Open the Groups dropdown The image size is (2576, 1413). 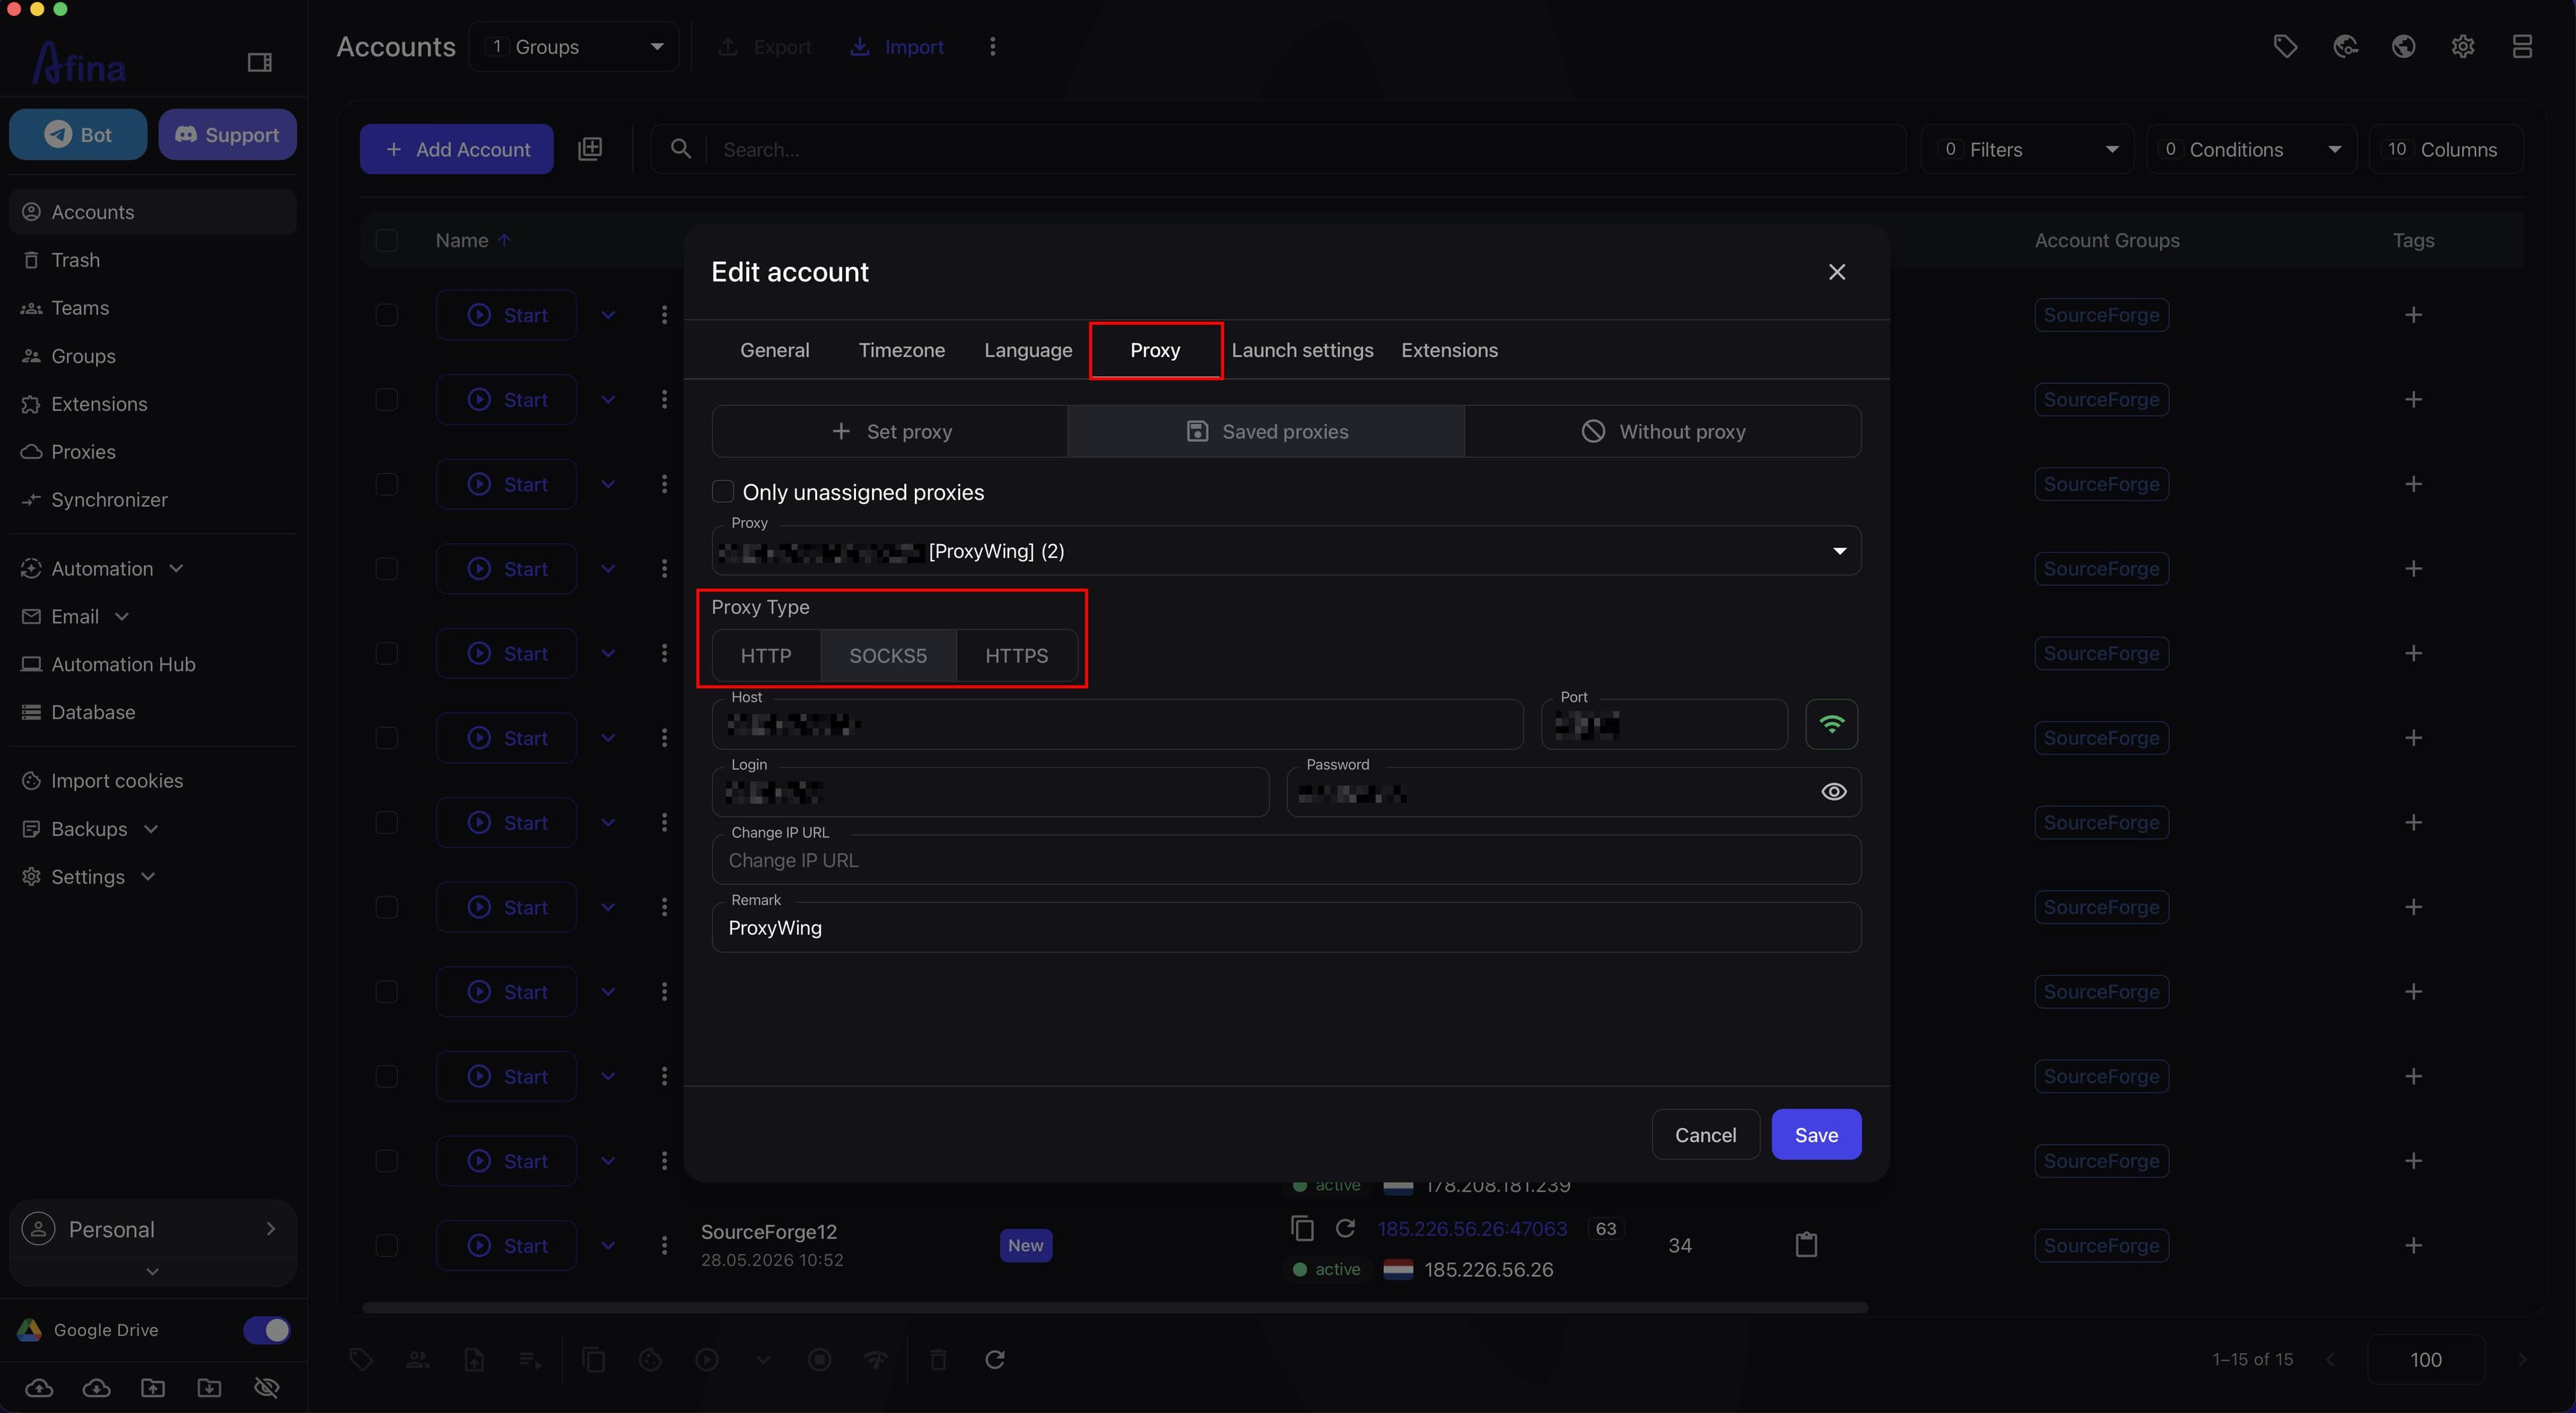[x=574, y=46]
